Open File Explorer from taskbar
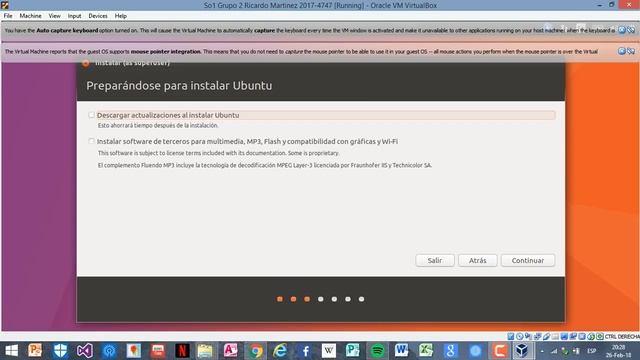Image resolution: width=640 pixels, height=360 pixels. click(x=205, y=351)
